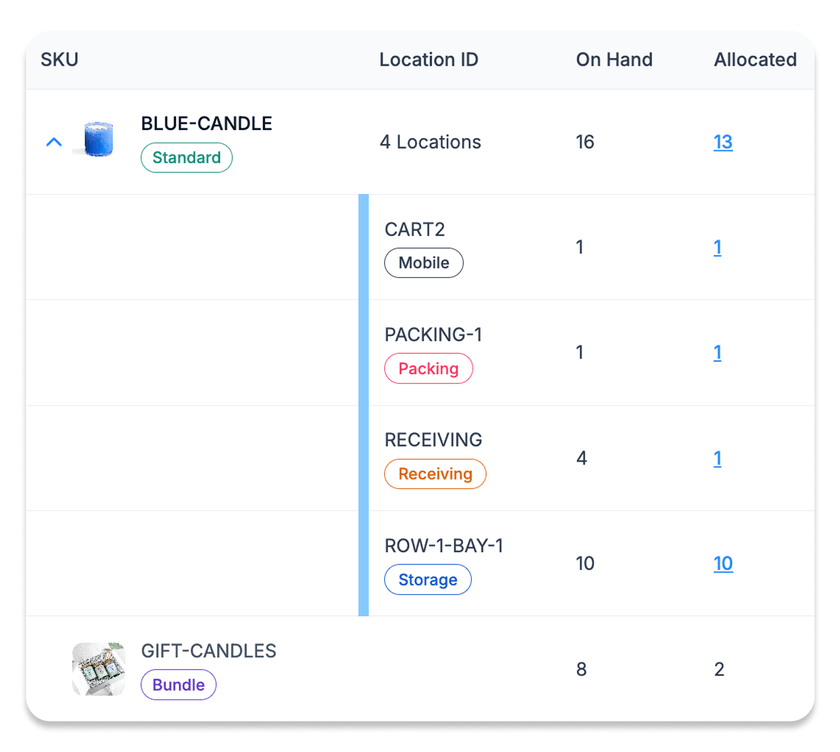Select the Storage location type badge

pyautogui.click(x=427, y=580)
